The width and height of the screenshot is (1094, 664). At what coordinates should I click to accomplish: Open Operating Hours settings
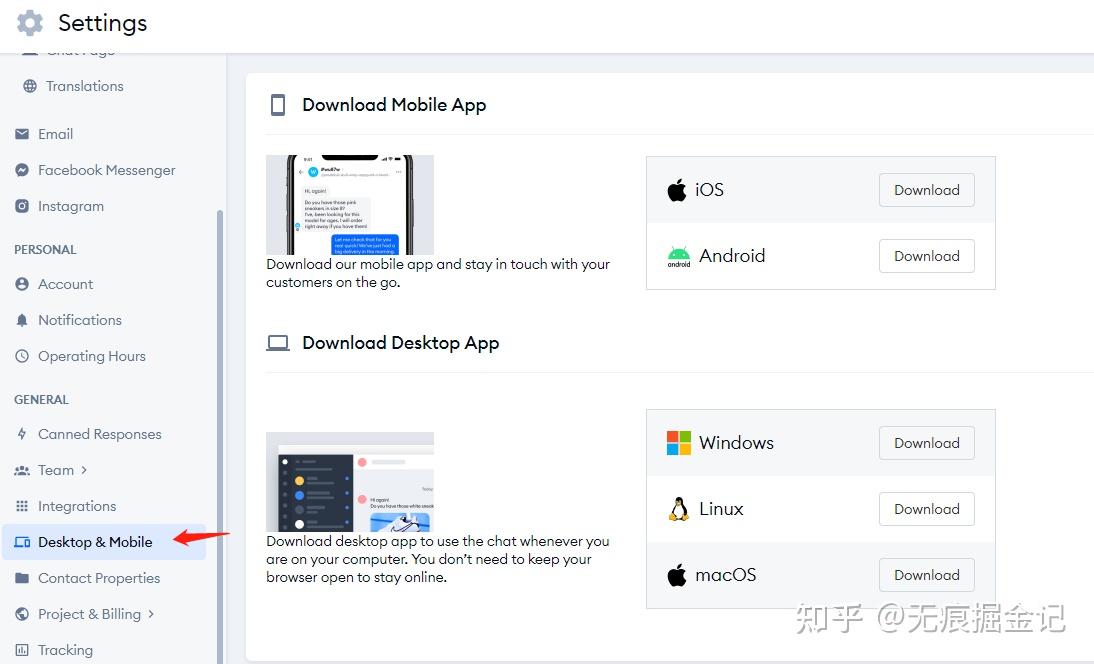91,356
